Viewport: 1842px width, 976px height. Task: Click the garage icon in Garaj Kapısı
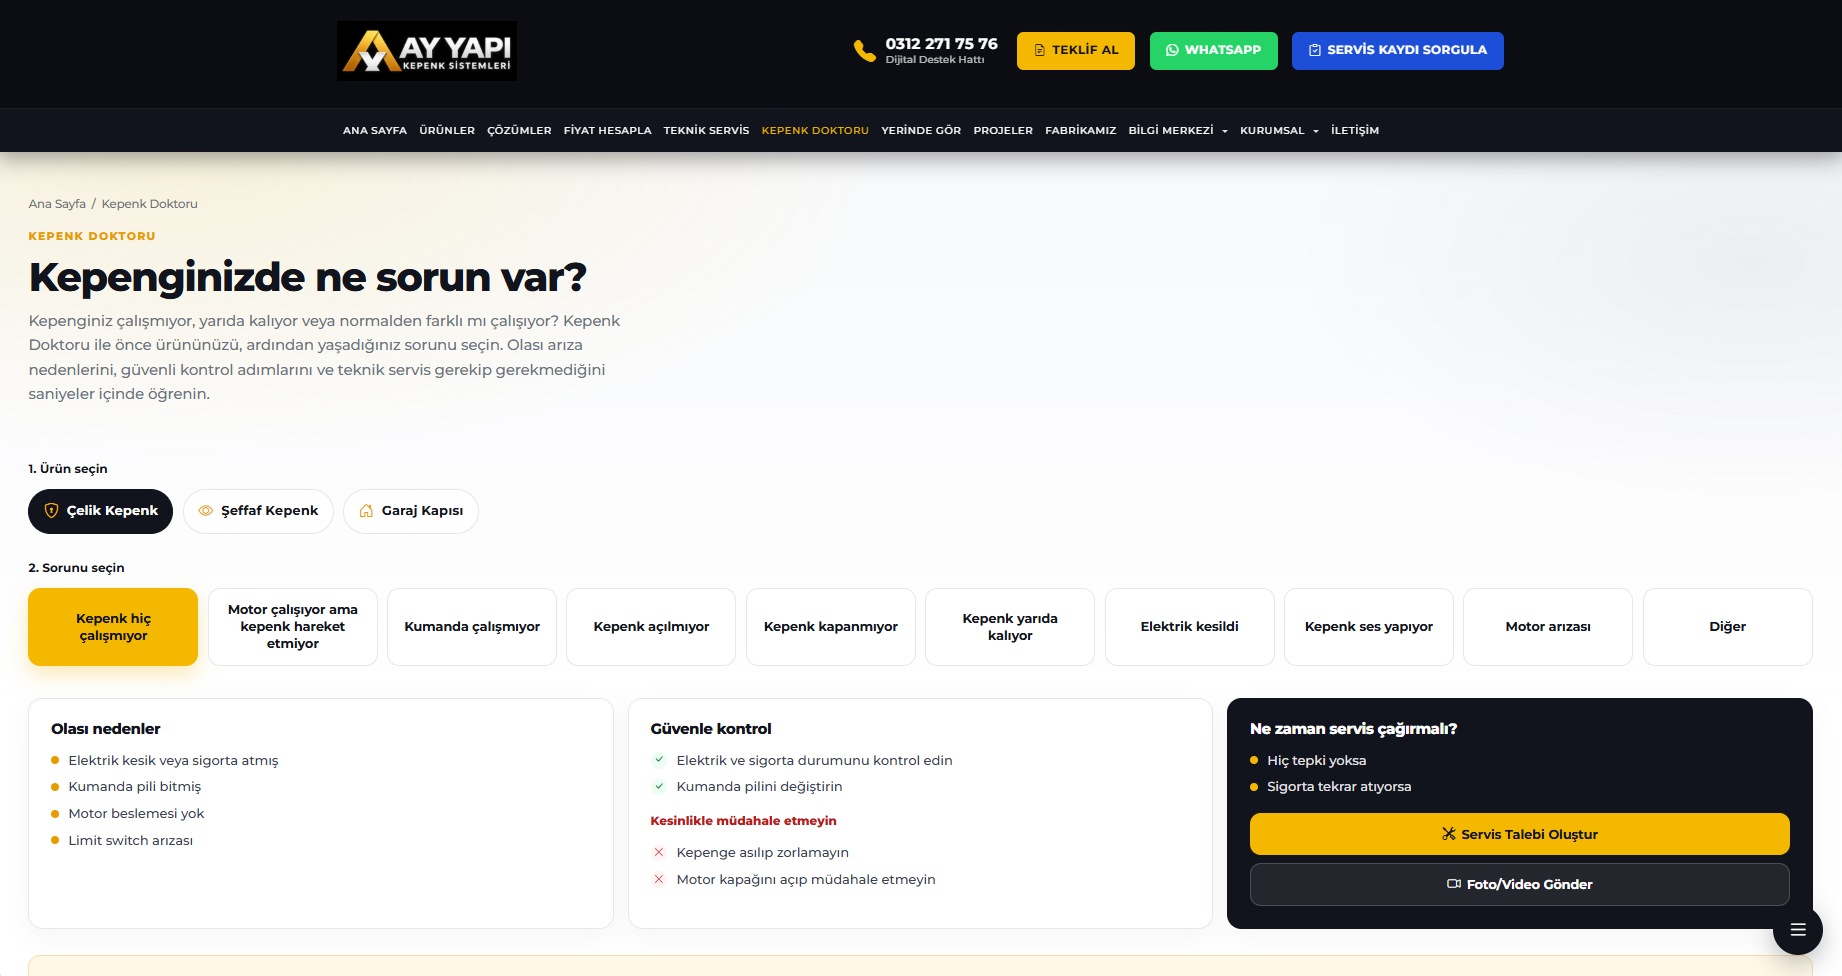[x=366, y=511]
